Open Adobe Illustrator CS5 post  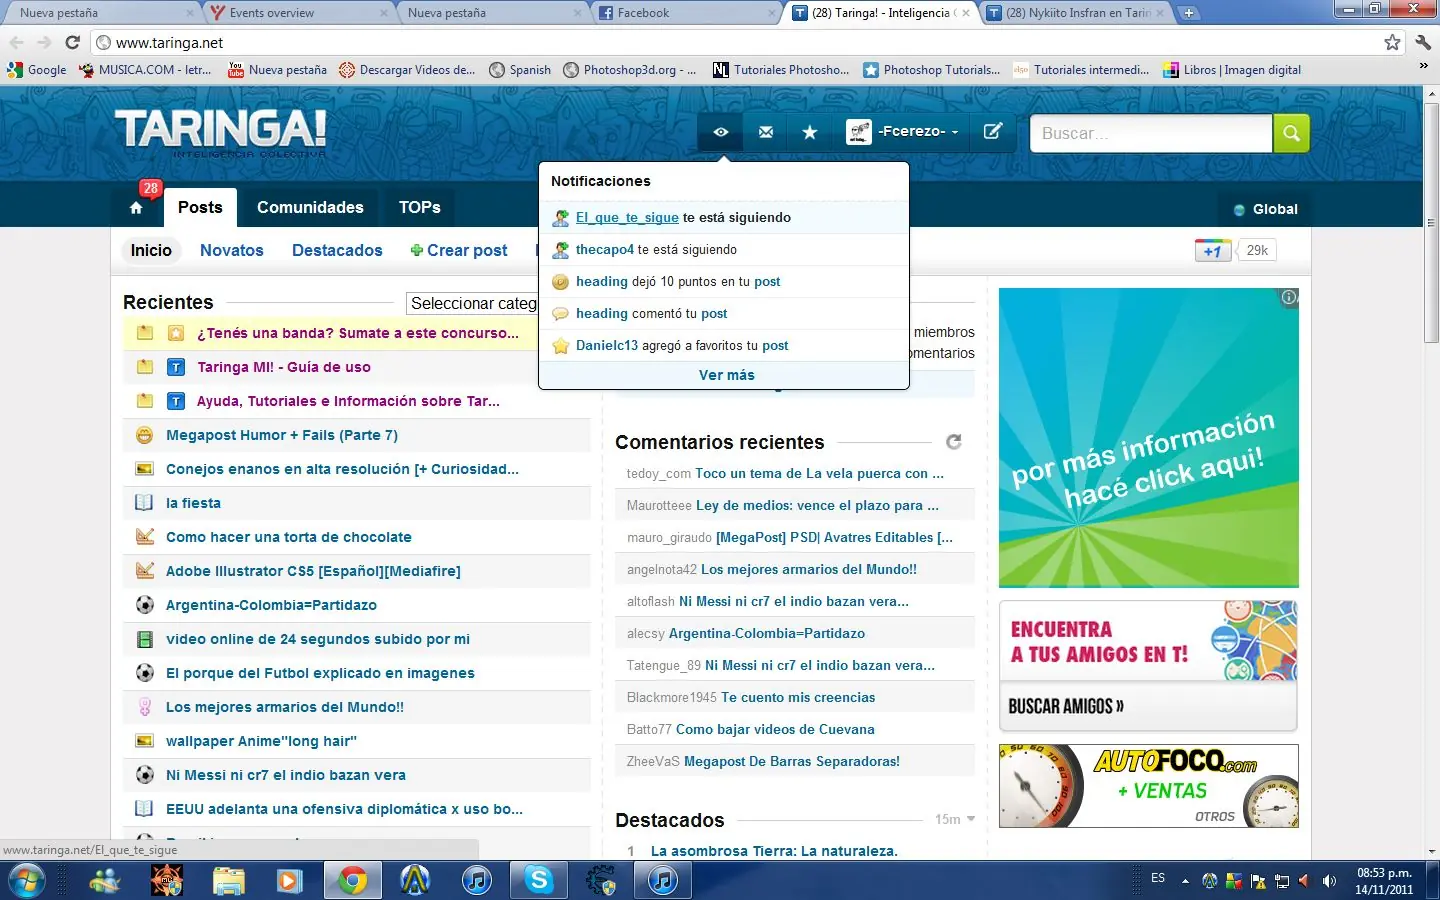pyautogui.click(x=313, y=571)
